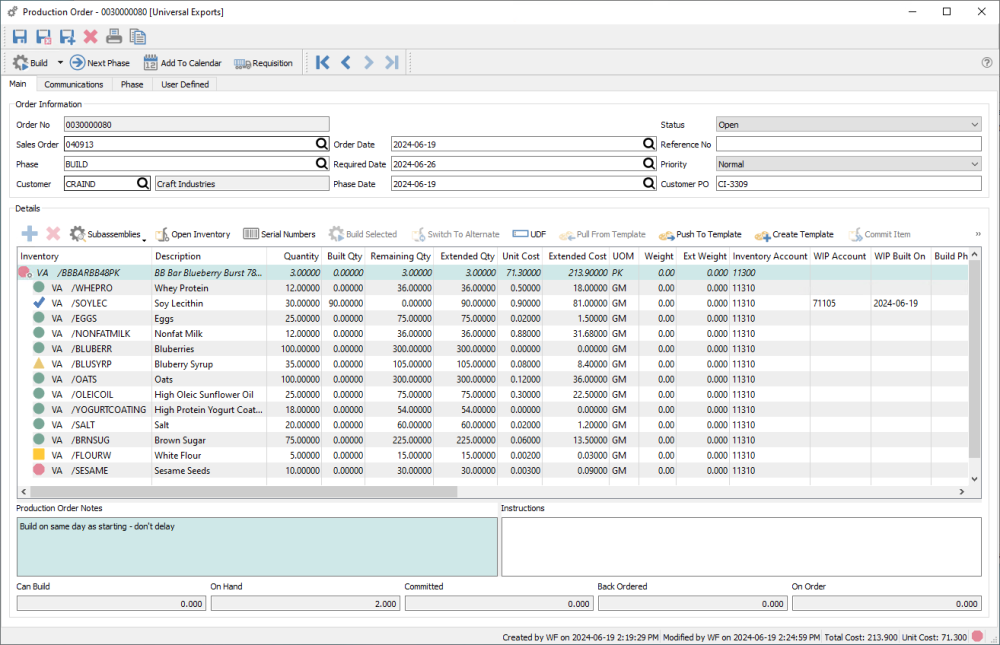The width and height of the screenshot is (1000, 645).
Task: Click the Add To Calendar button
Action: pyautogui.click(x=183, y=63)
